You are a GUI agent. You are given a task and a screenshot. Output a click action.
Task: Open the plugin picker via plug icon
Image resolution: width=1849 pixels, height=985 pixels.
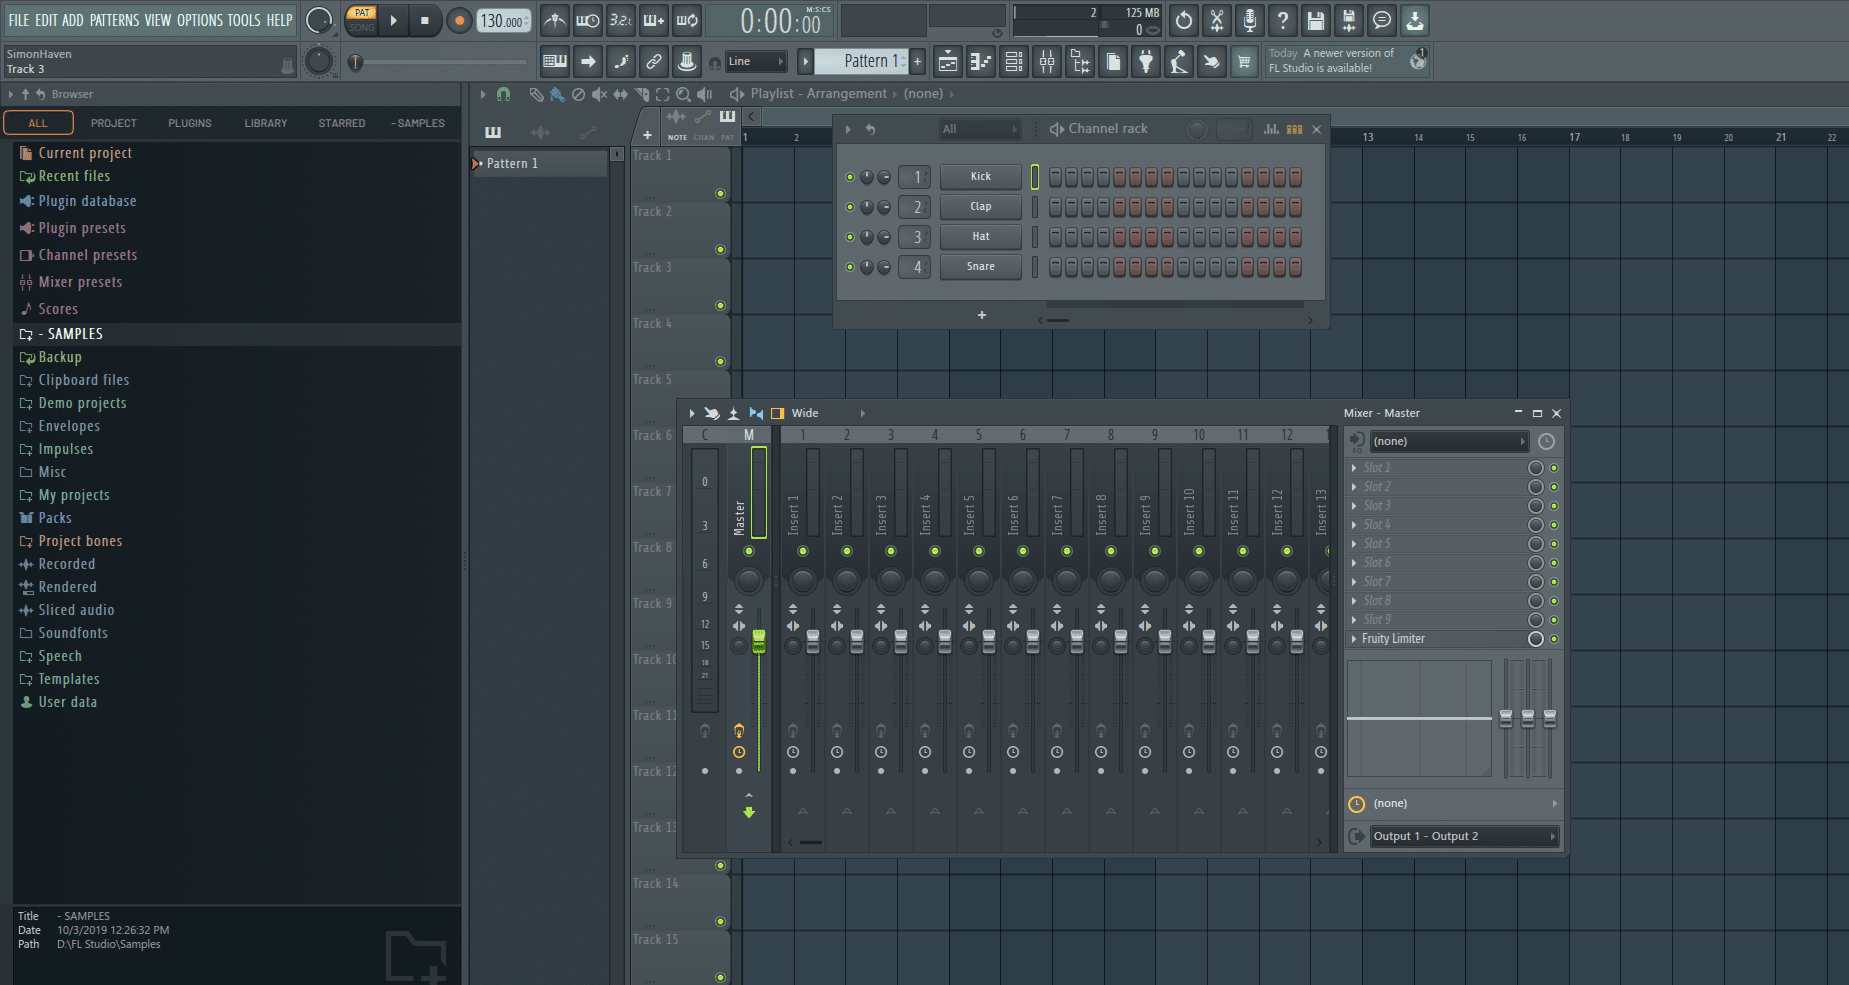pyautogui.click(x=1146, y=61)
